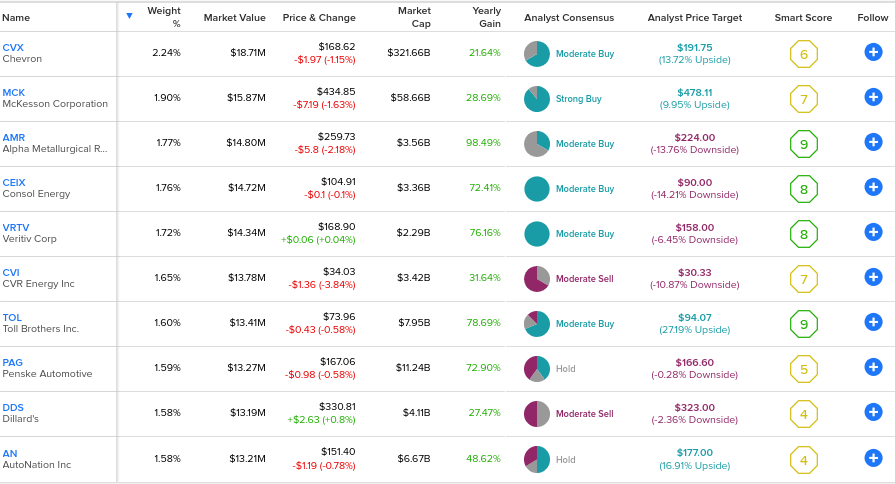Select the 1.65% weight value

pyautogui.click(x=167, y=277)
